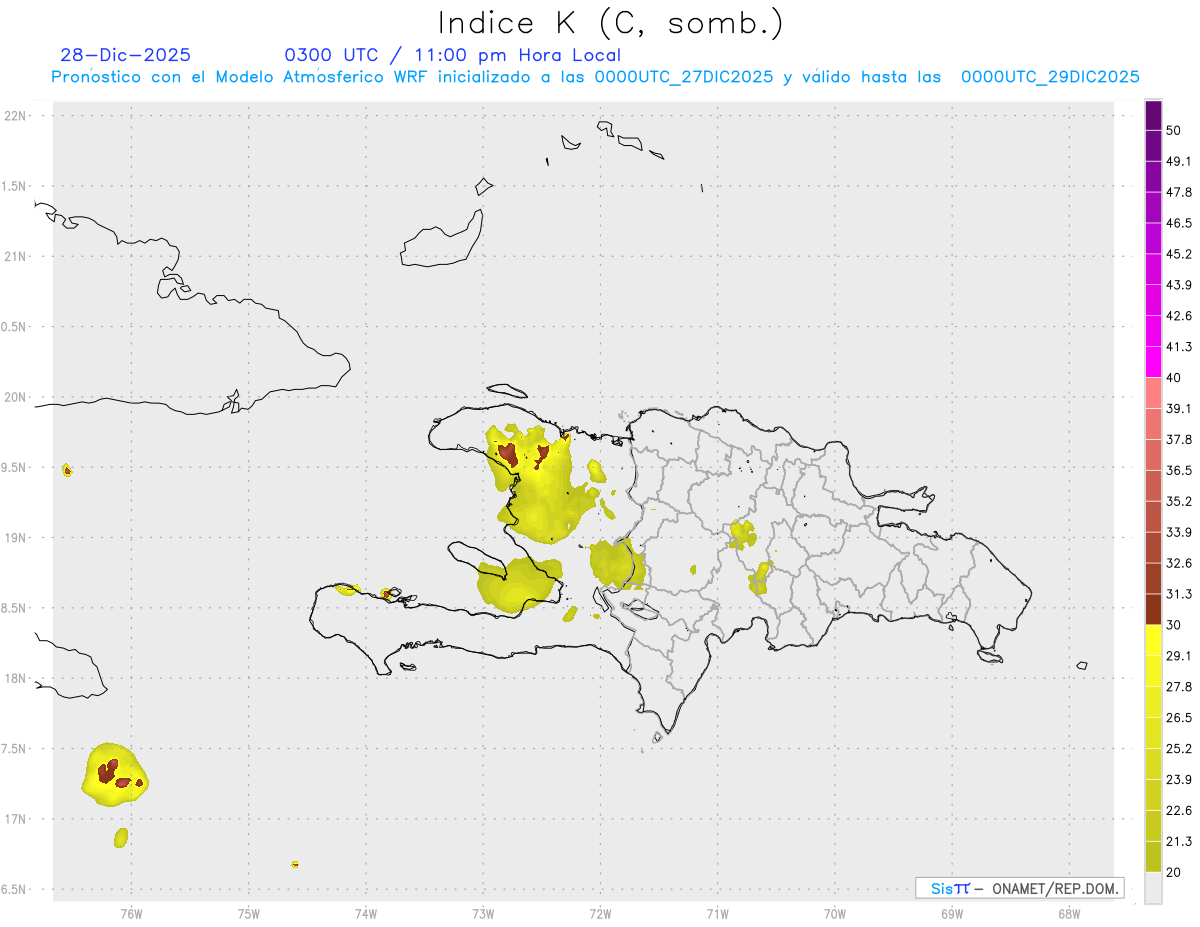Click the colorbar value "26.5"
The image size is (1200, 927).
click(x=1179, y=718)
